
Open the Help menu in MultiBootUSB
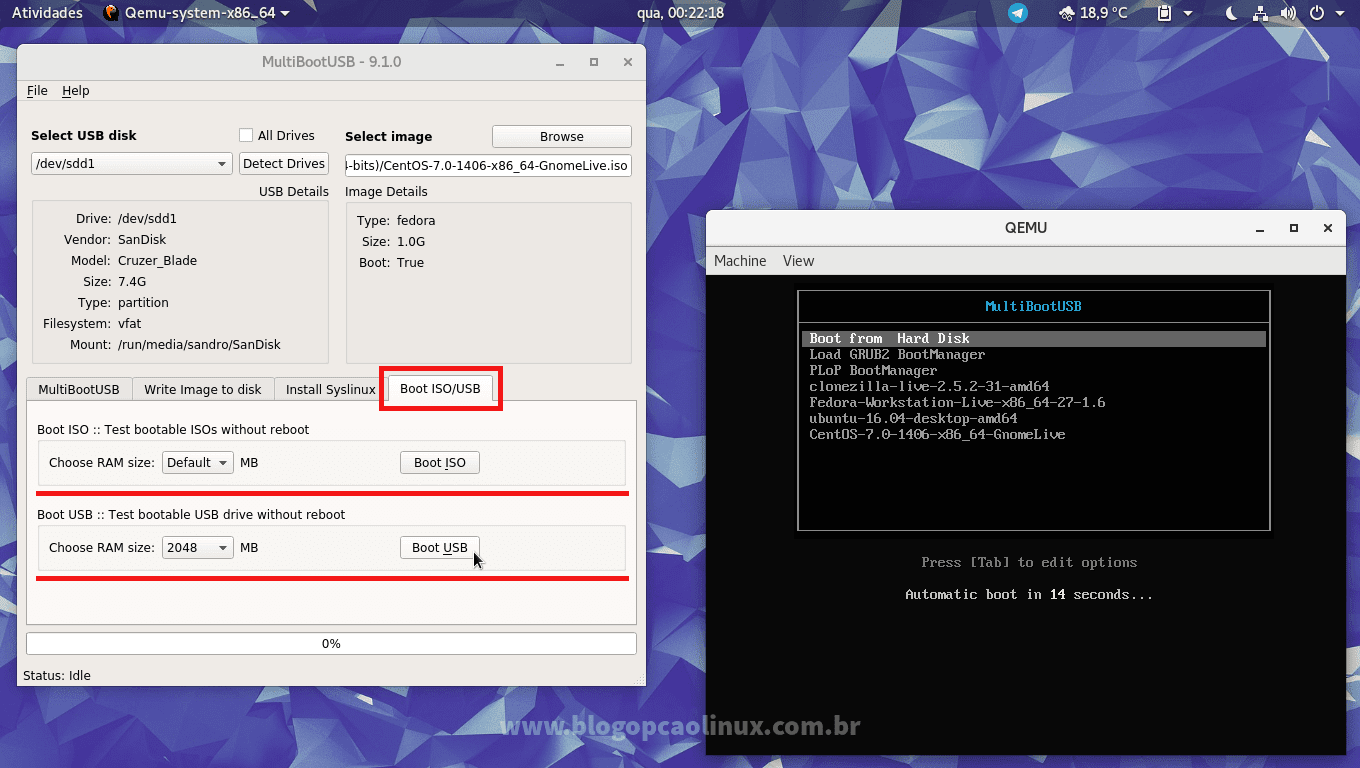point(76,90)
